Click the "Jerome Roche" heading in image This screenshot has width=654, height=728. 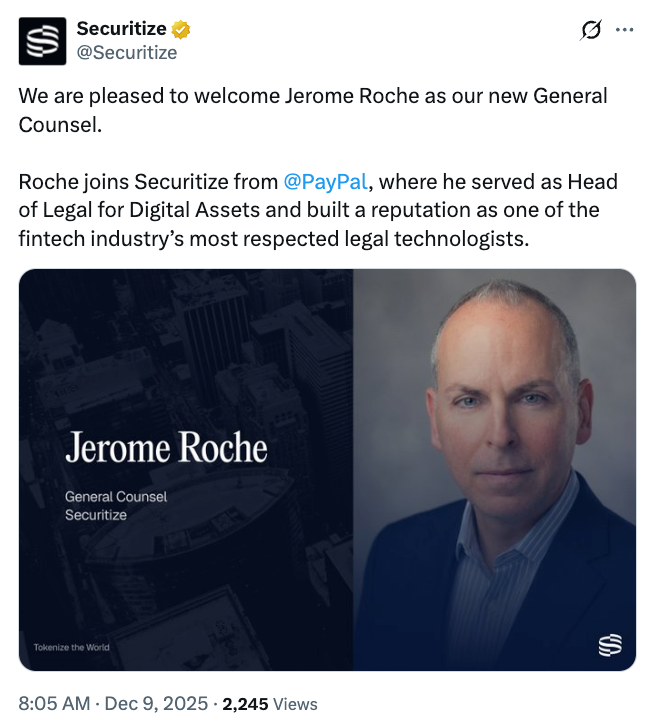click(x=166, y=447)
